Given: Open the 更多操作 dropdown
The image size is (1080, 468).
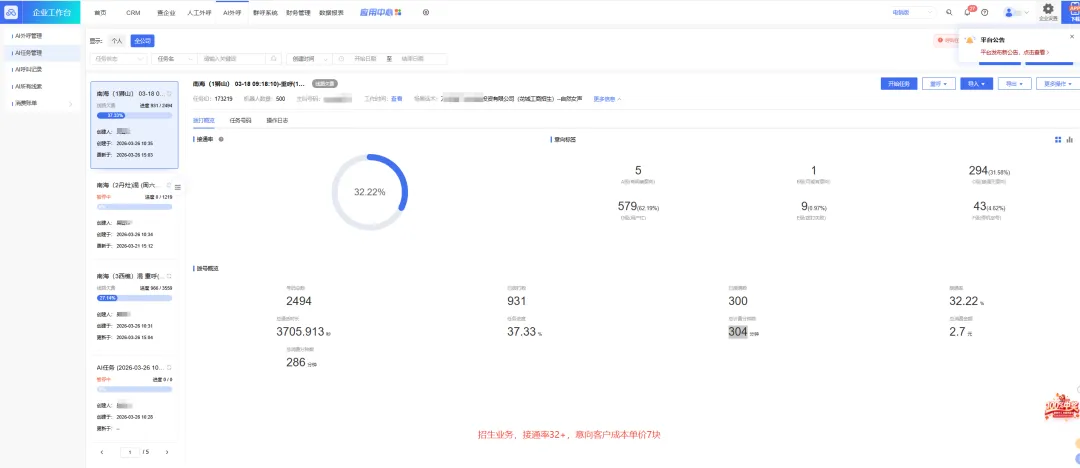Looking at the screenshot, I should [x=1057, y=83].
